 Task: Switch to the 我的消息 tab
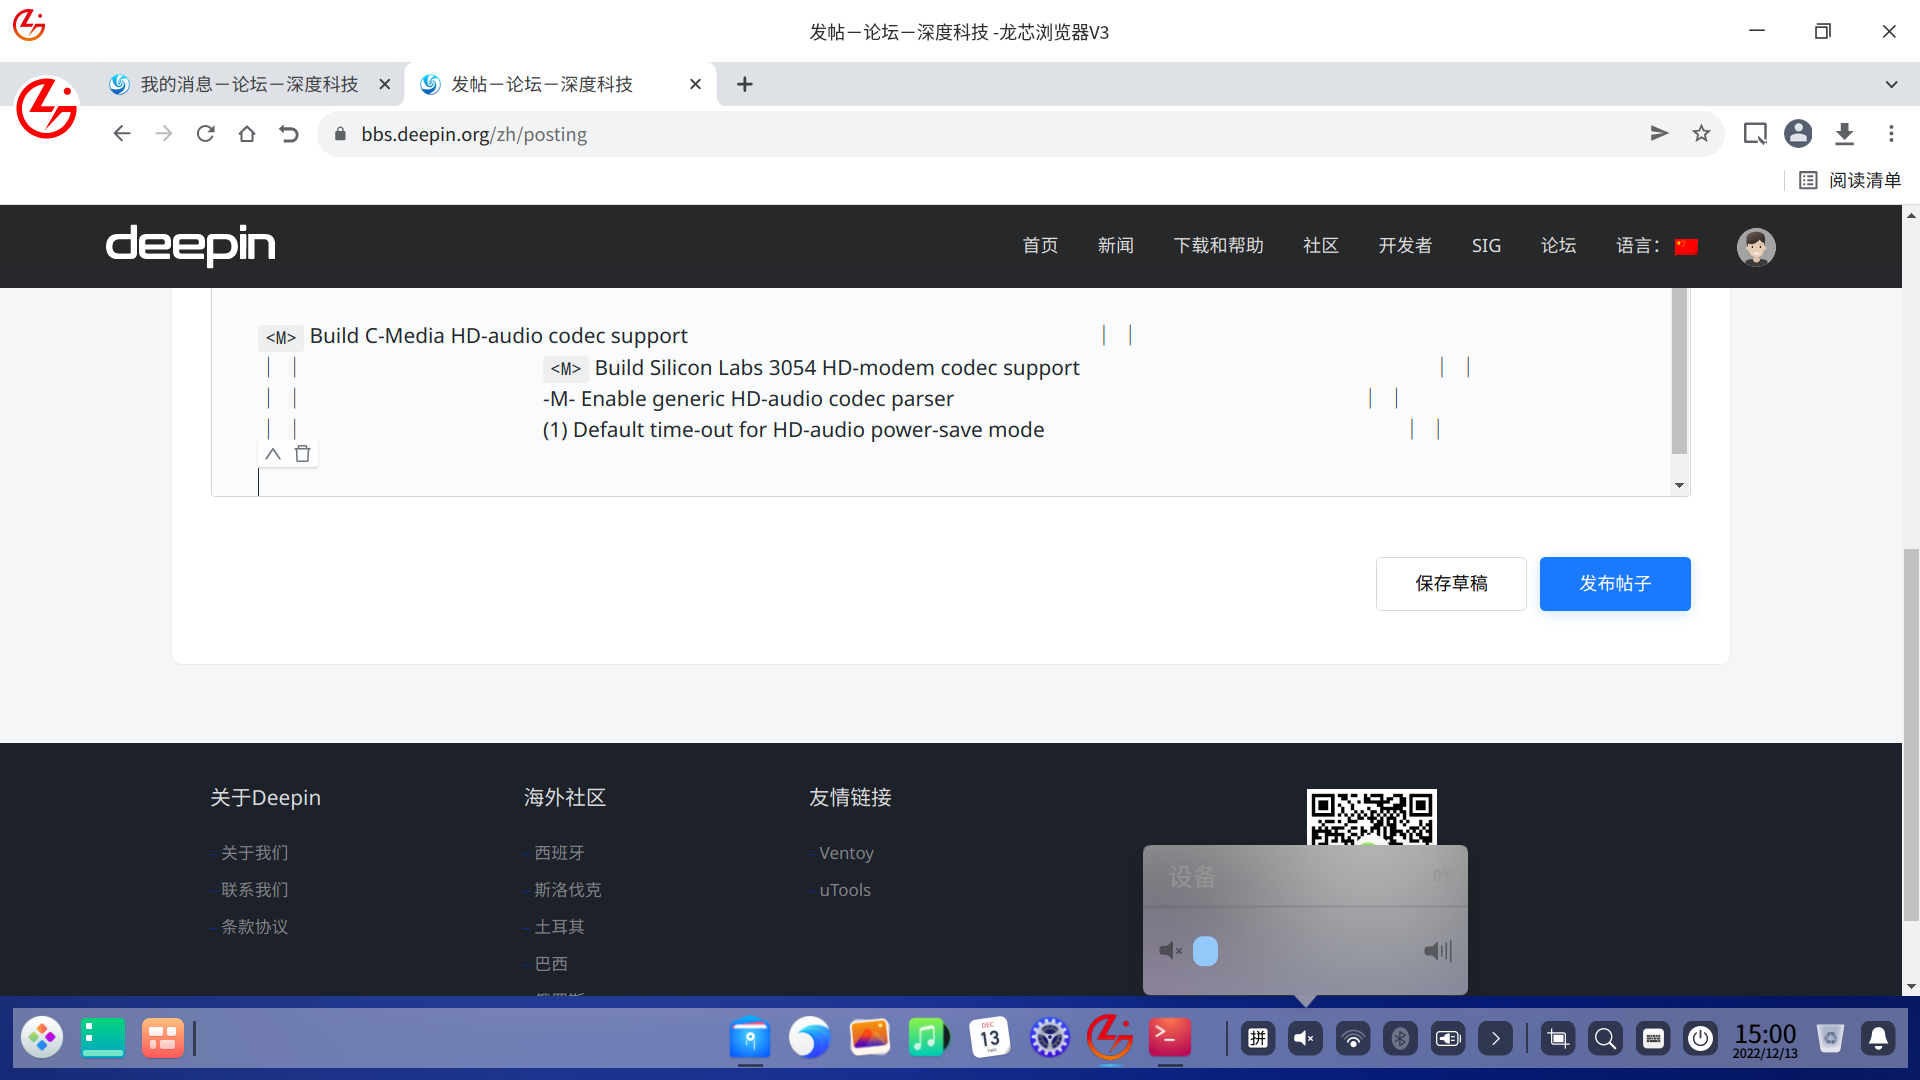(249, 84)
